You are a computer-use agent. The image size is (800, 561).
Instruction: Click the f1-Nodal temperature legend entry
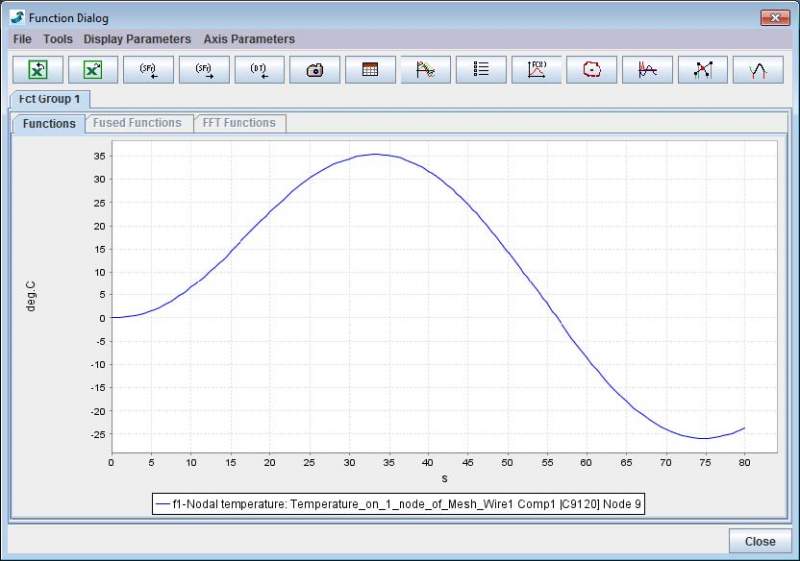(x=398, y=504)
